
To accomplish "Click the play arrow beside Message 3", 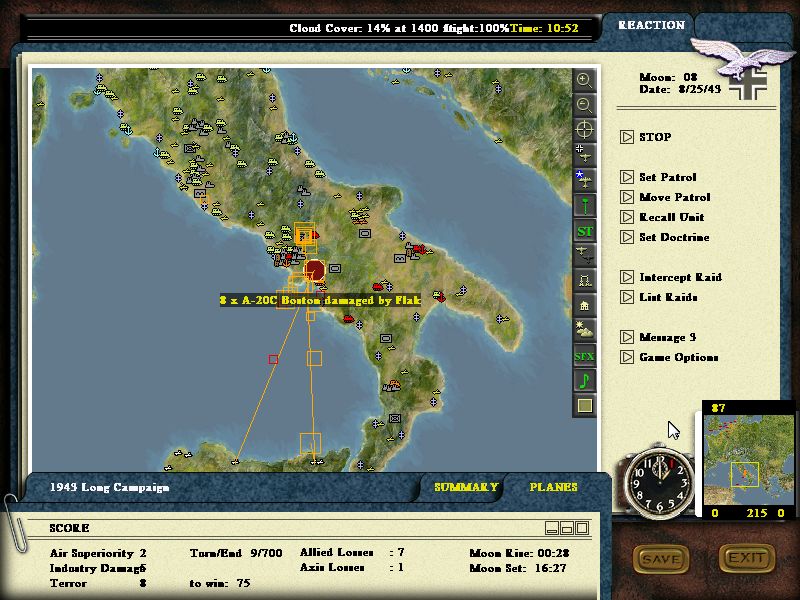I will click(x=627, y=337).
